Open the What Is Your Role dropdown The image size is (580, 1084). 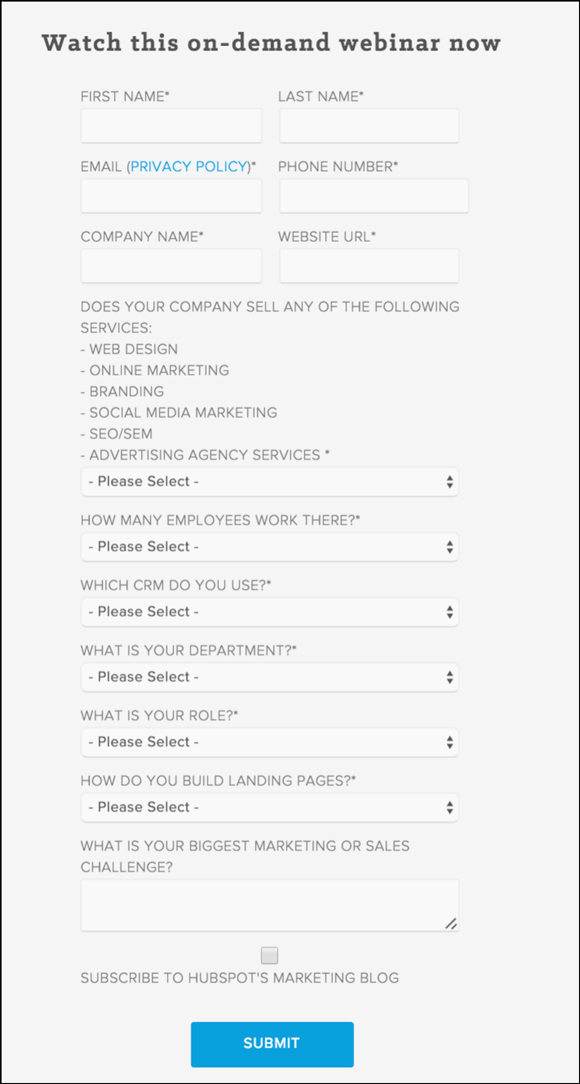coord(270,742)
